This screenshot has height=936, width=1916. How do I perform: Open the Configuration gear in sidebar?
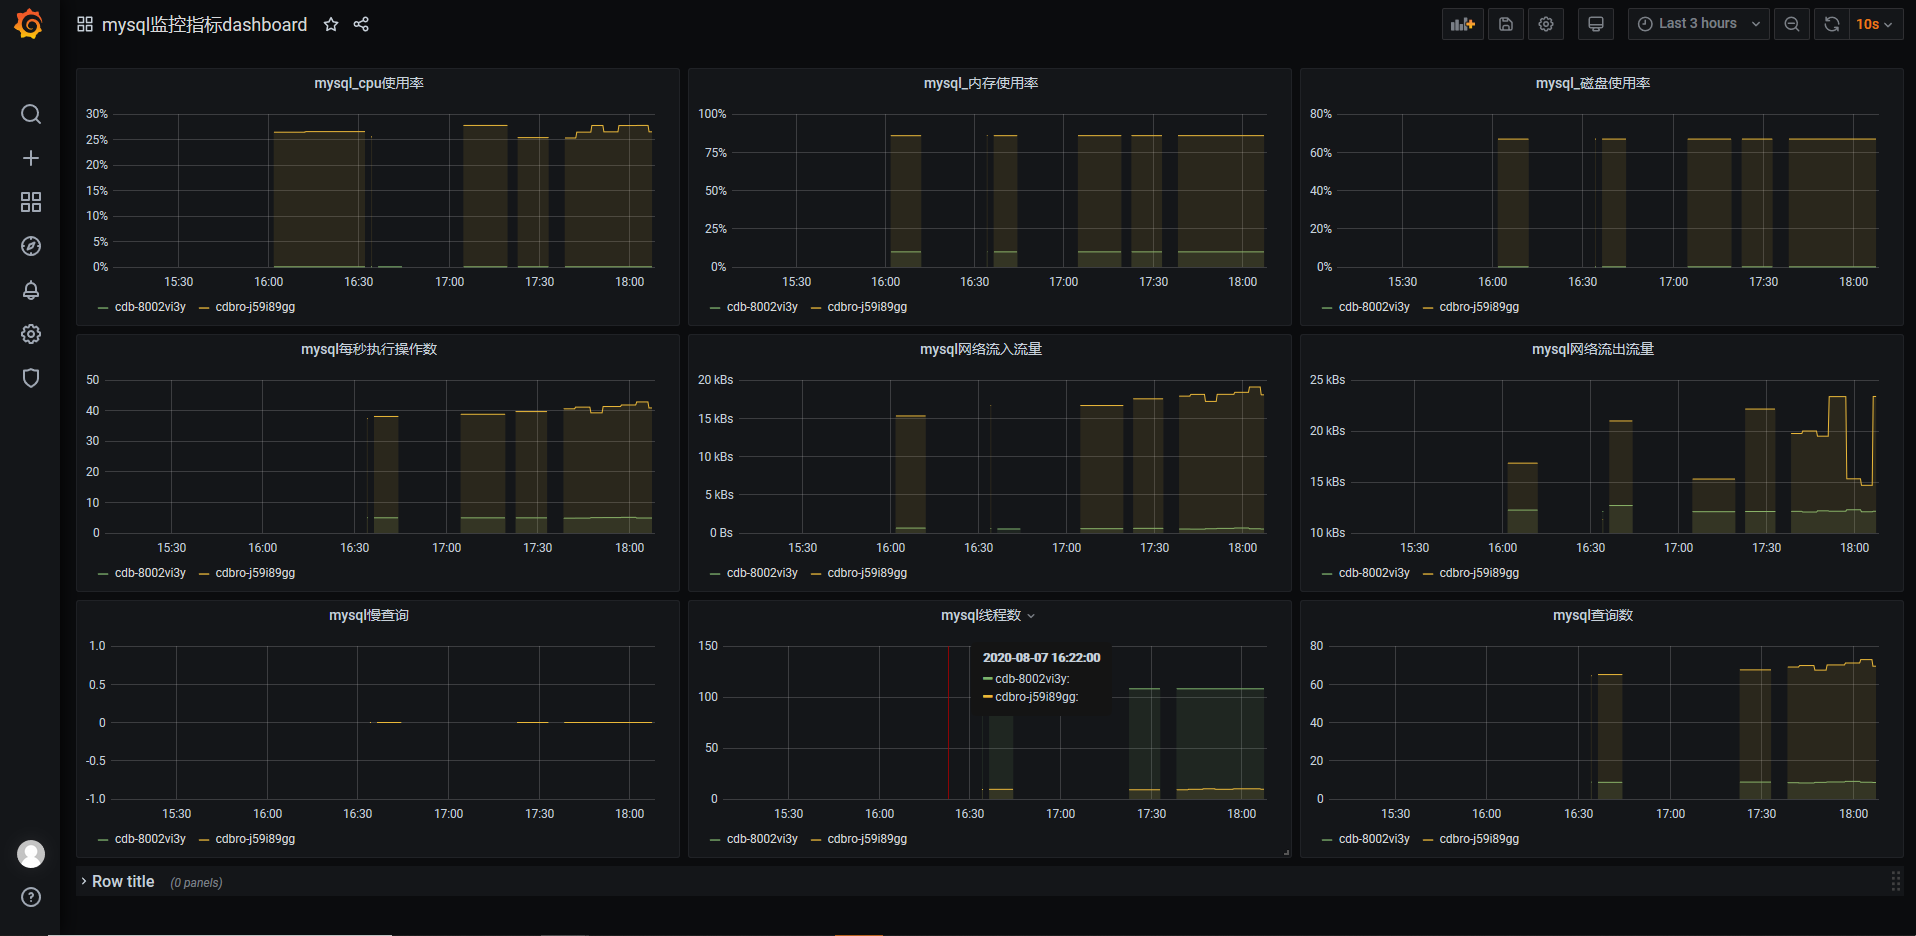tap(31, 334)
